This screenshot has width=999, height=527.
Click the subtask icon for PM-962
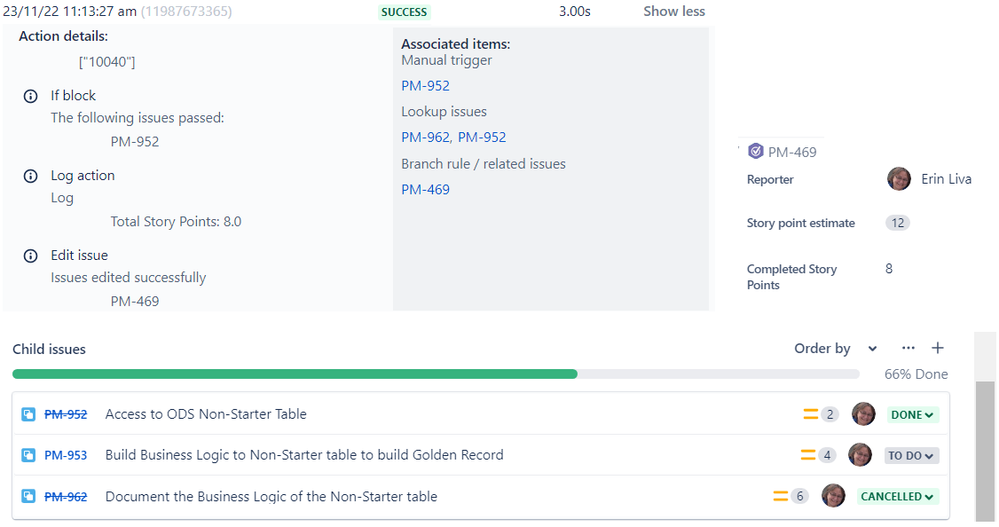click(28, 496)
